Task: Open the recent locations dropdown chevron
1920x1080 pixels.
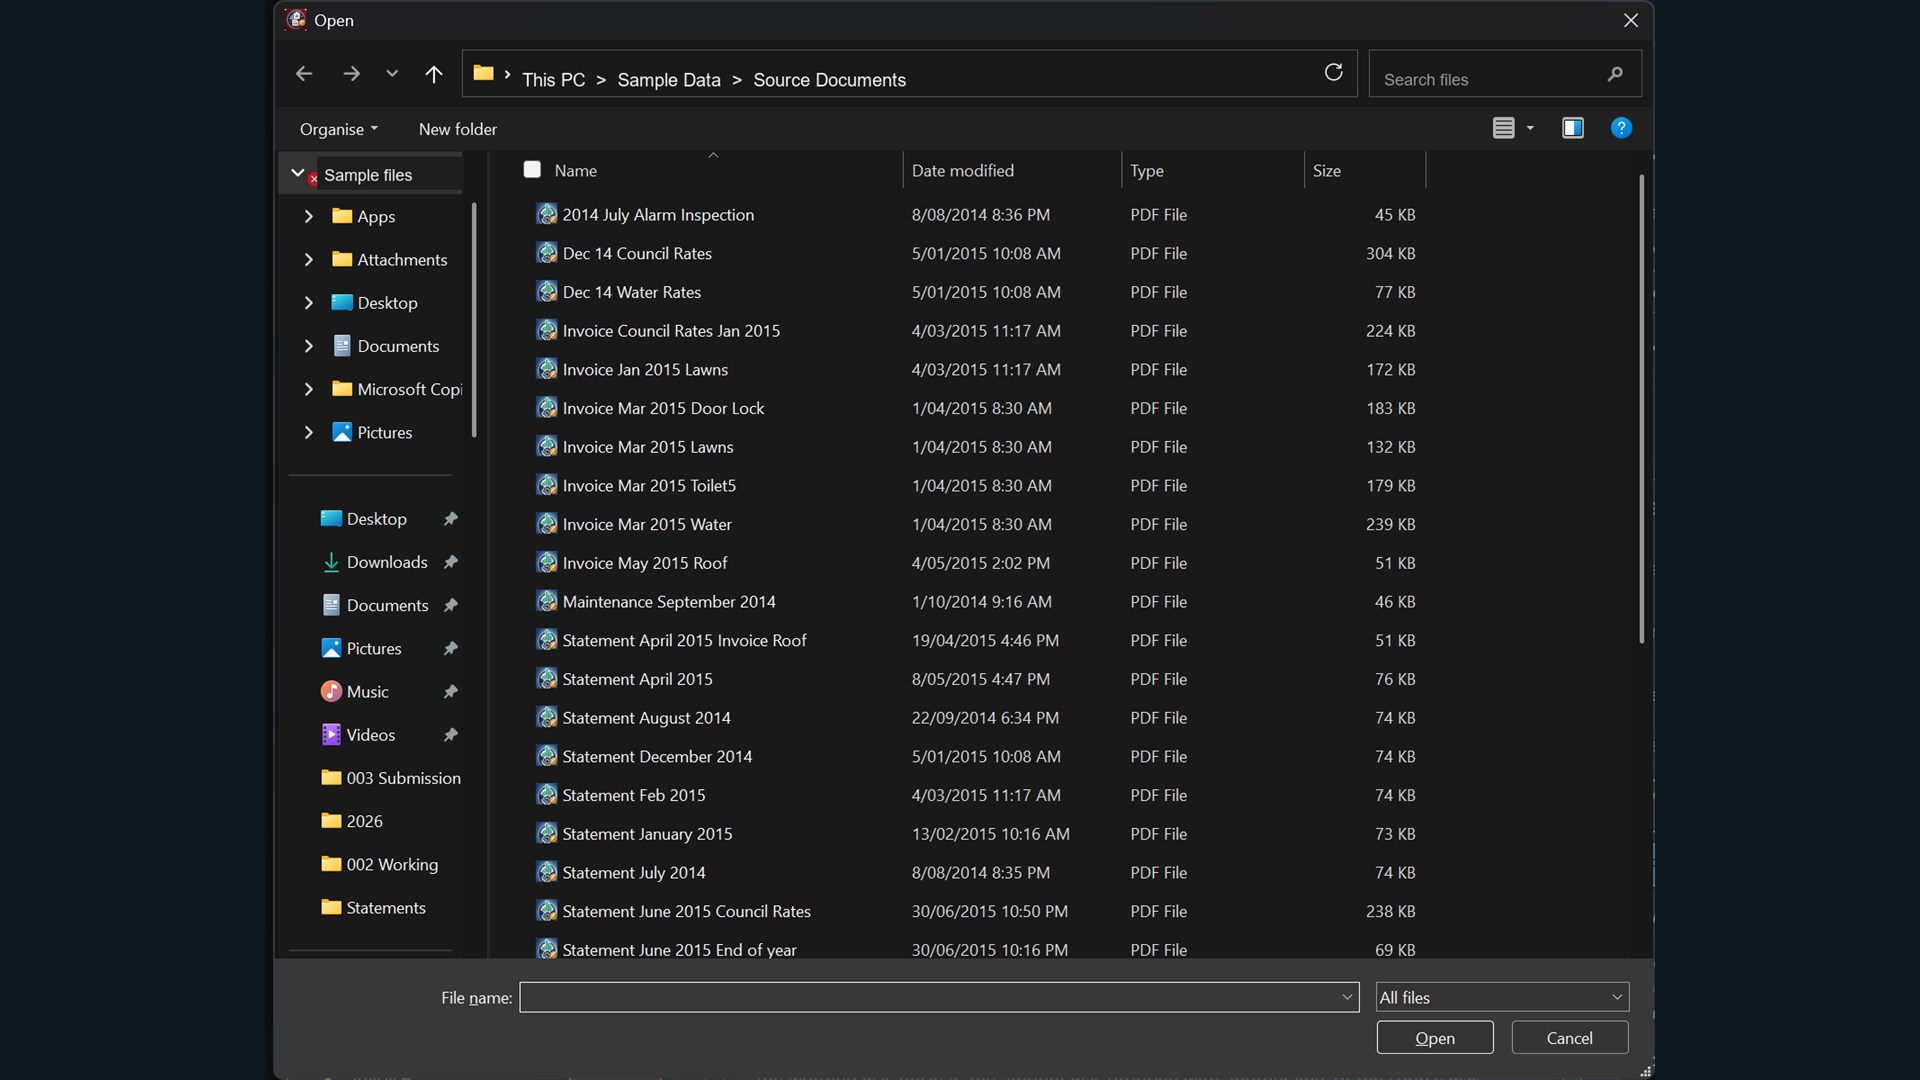Action: pos(392,74)
